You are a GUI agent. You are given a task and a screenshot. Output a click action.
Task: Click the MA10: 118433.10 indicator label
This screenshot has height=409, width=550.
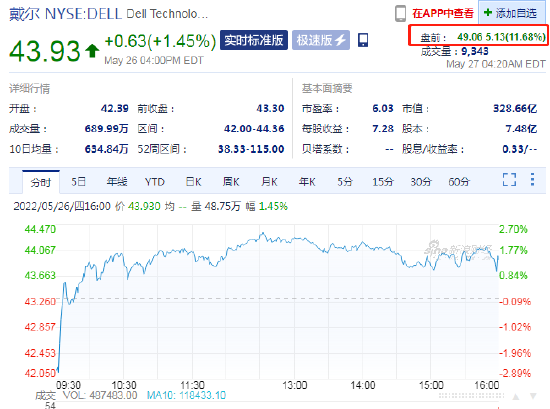[x=186, y=396]
